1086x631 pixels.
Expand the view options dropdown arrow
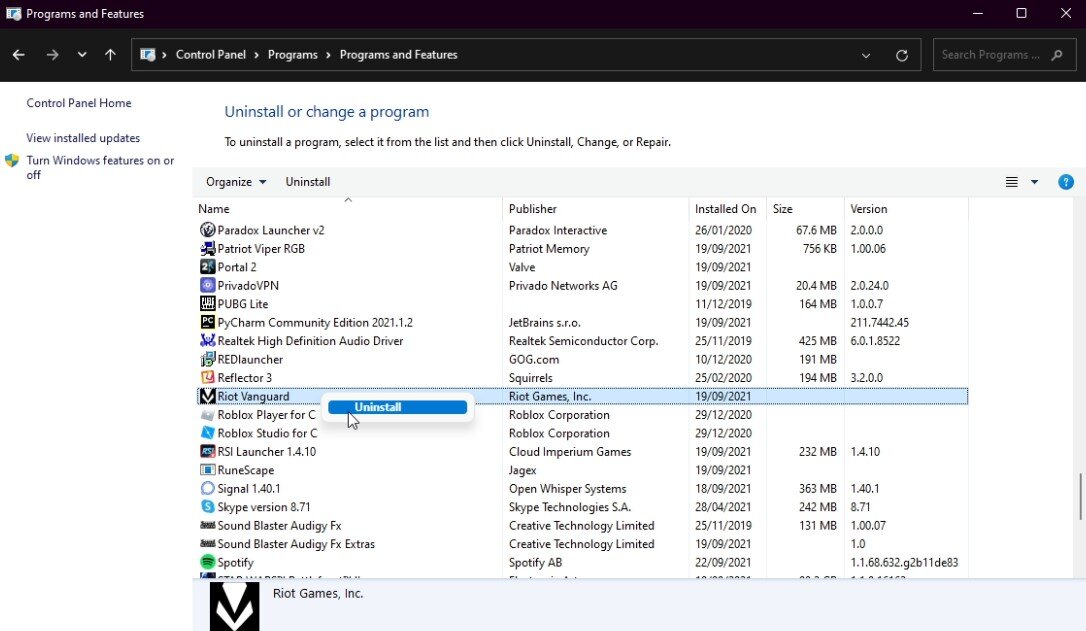[1034, 182]
